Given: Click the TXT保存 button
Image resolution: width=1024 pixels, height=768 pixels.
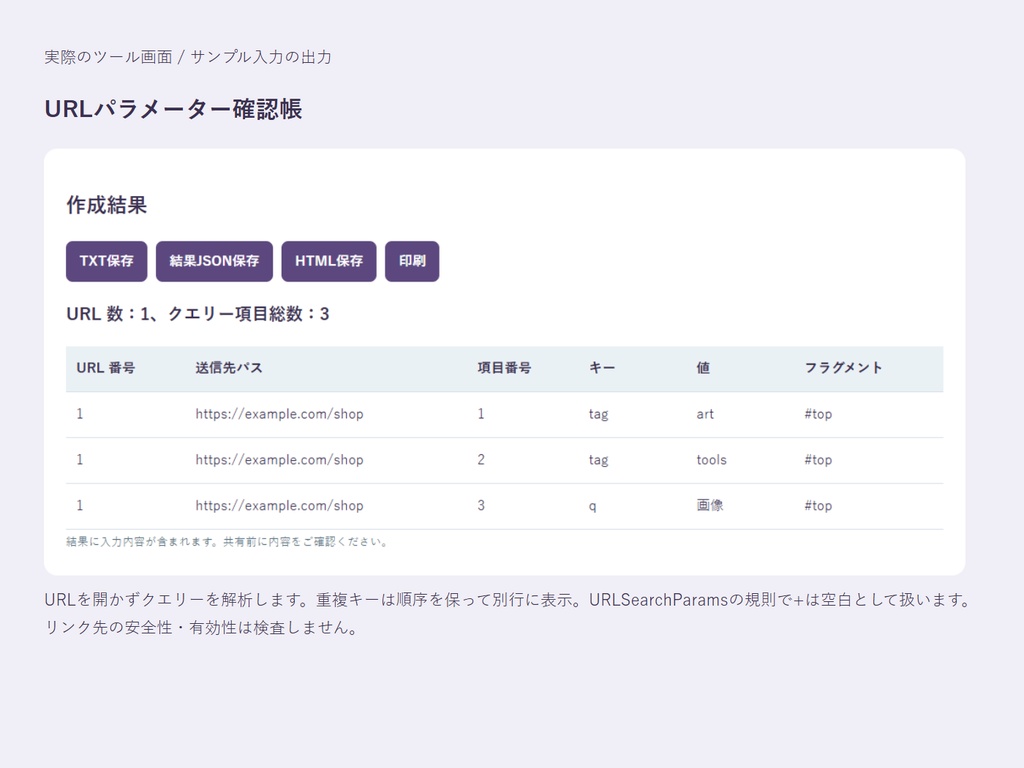Looking at the screenshot, I should (106, 261).
